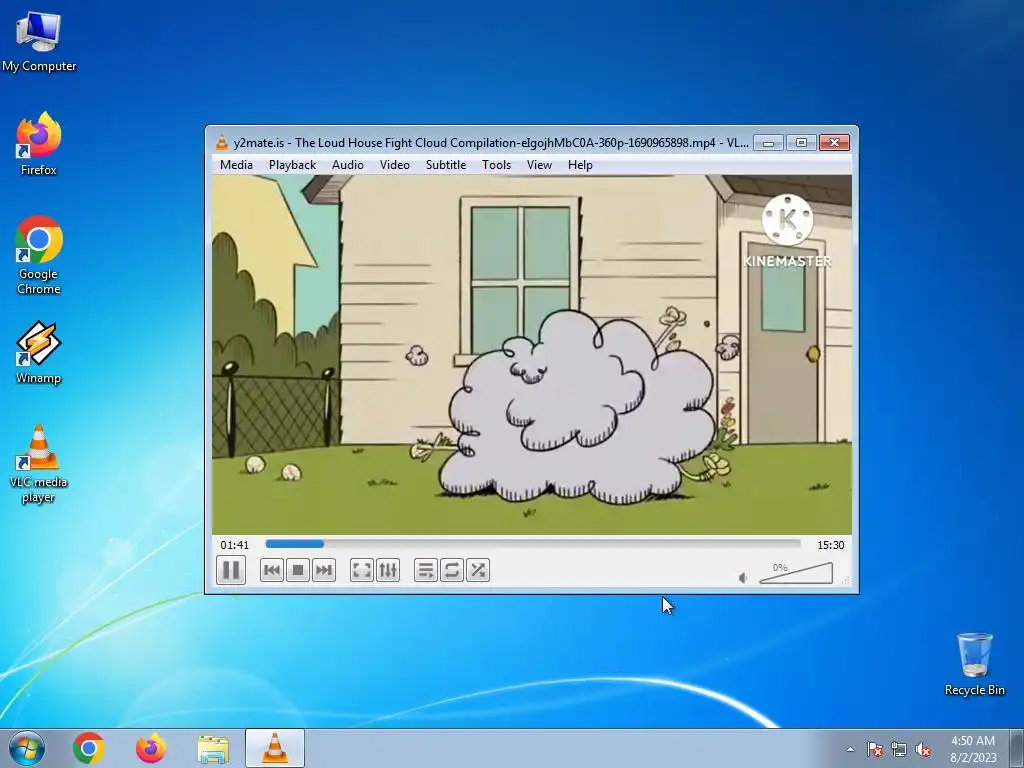
Task: Select My Computer desktop icon
Action: (x=39, y=42)
